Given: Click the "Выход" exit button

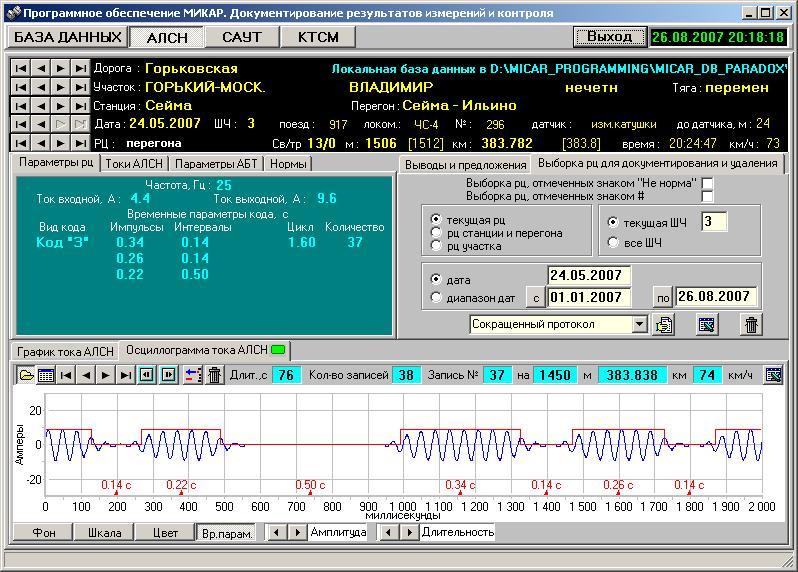Looking at the screenshot, I should 609,37.
